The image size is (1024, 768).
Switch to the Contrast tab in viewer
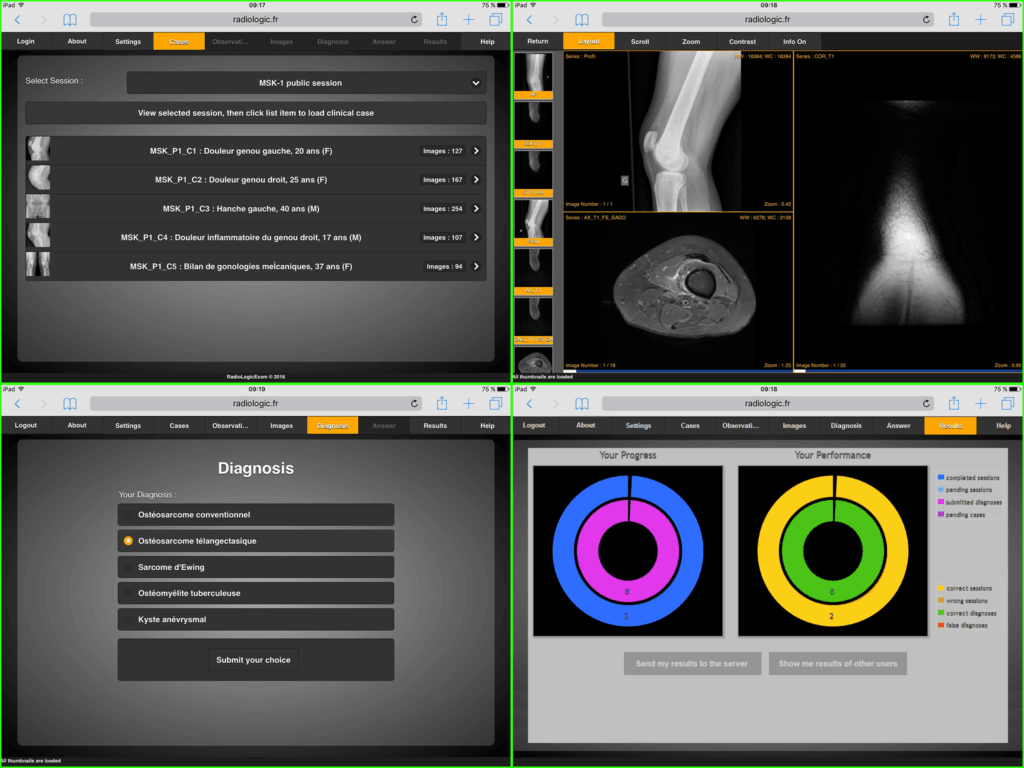742,41
